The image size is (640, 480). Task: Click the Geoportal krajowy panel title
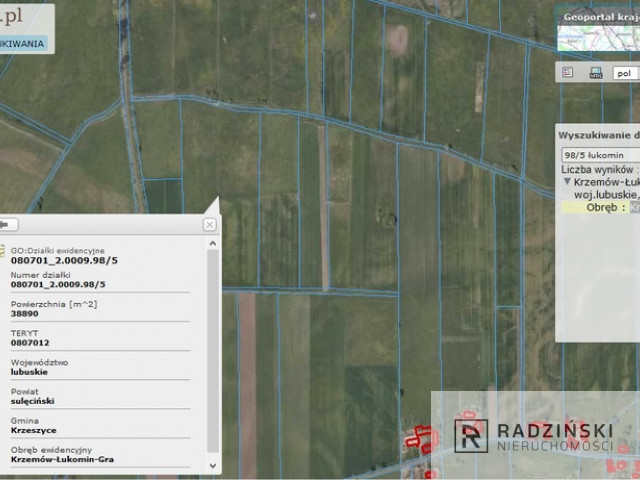point(601,17)
